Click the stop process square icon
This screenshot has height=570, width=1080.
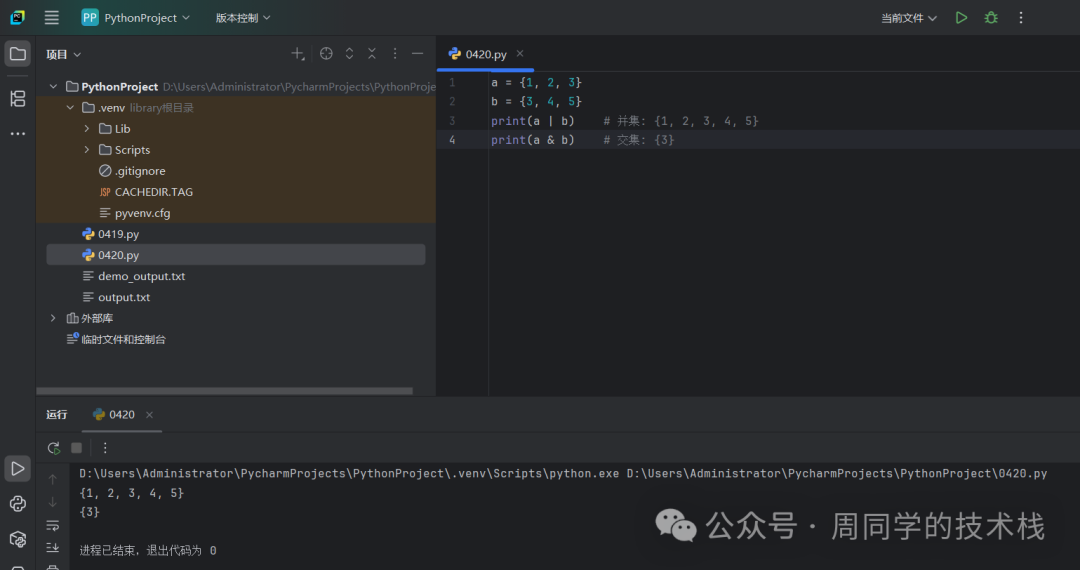tap(76, 448)
